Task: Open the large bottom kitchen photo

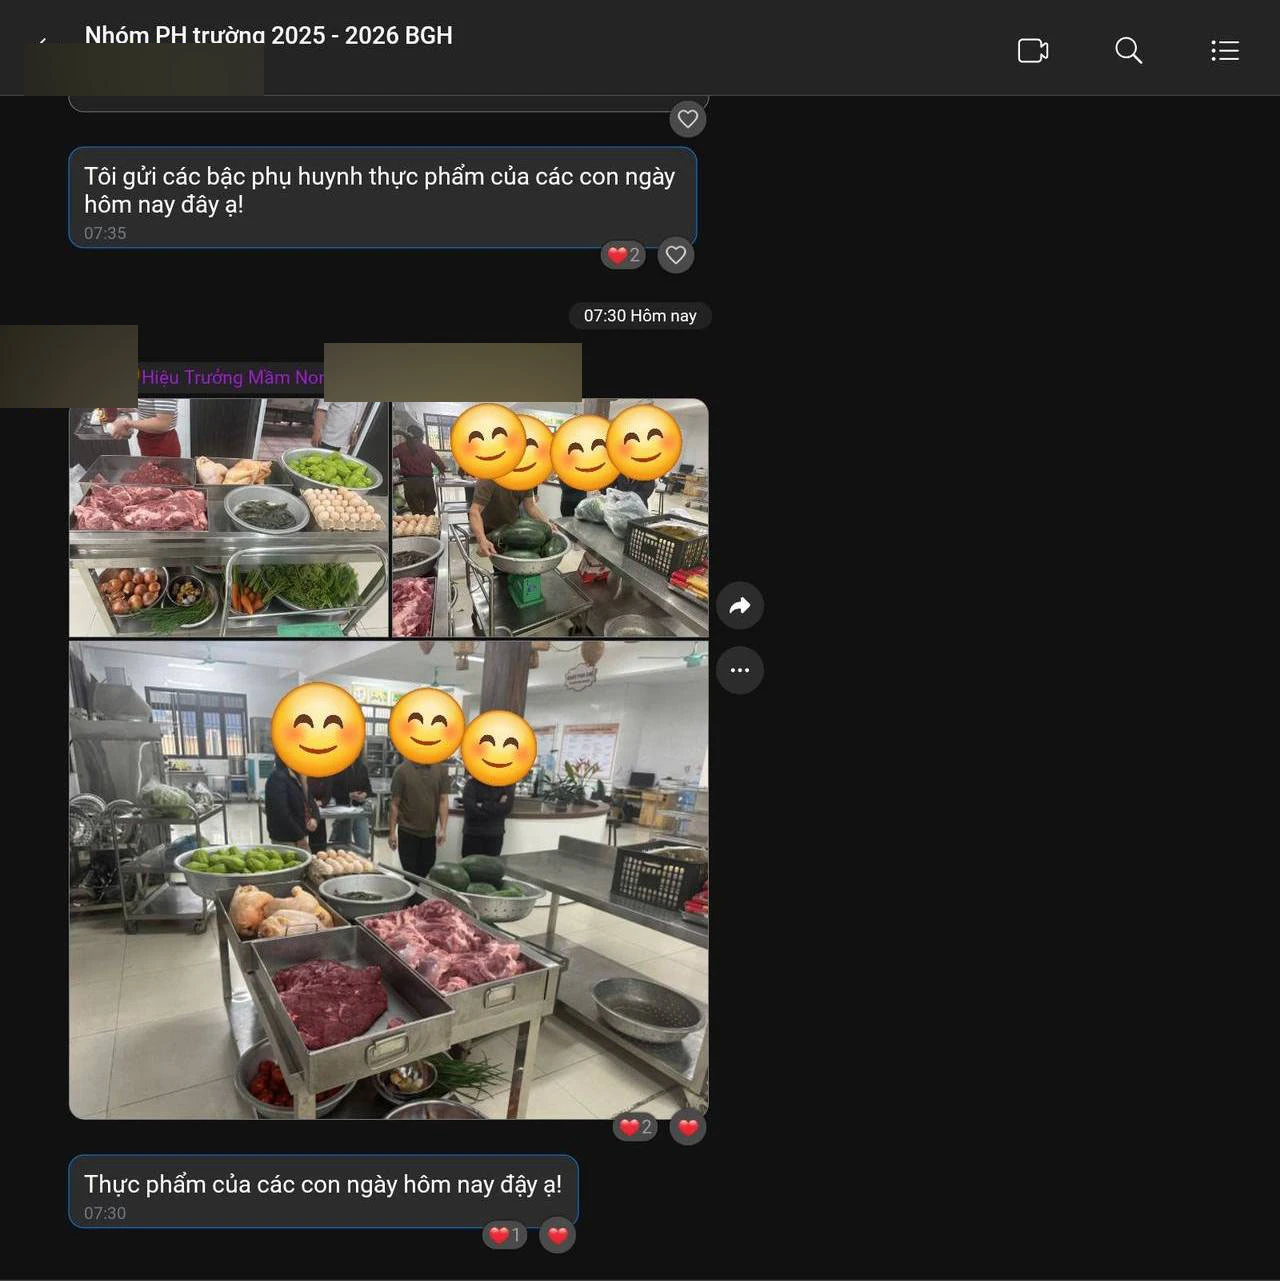Action: (x=388, y=880)
